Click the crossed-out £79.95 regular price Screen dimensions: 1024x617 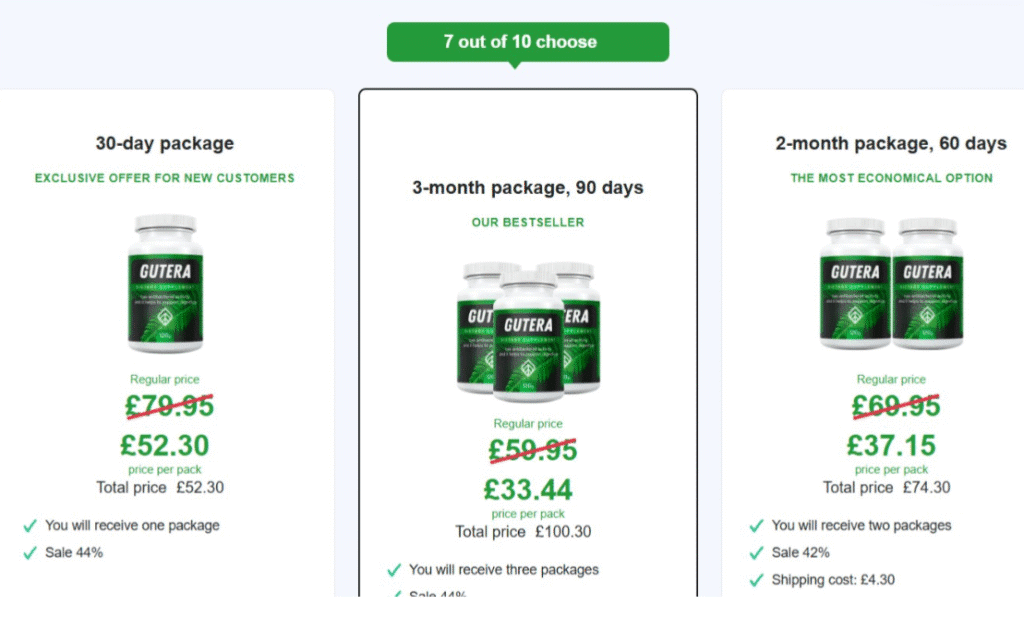166,406
